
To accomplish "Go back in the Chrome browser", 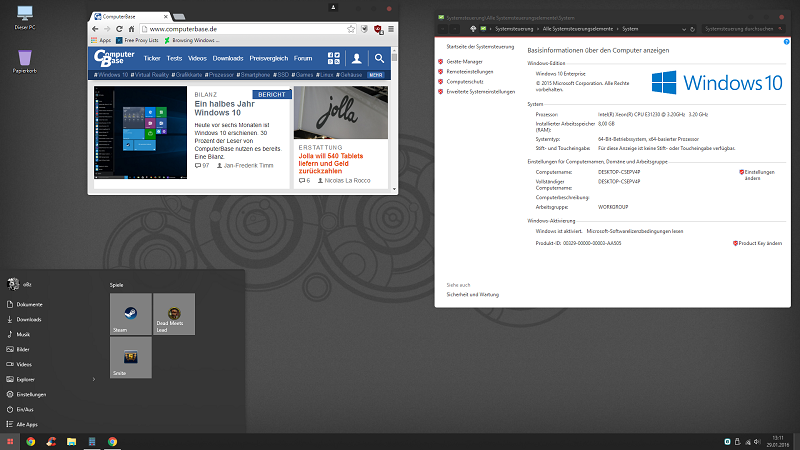I will (95, 29).
